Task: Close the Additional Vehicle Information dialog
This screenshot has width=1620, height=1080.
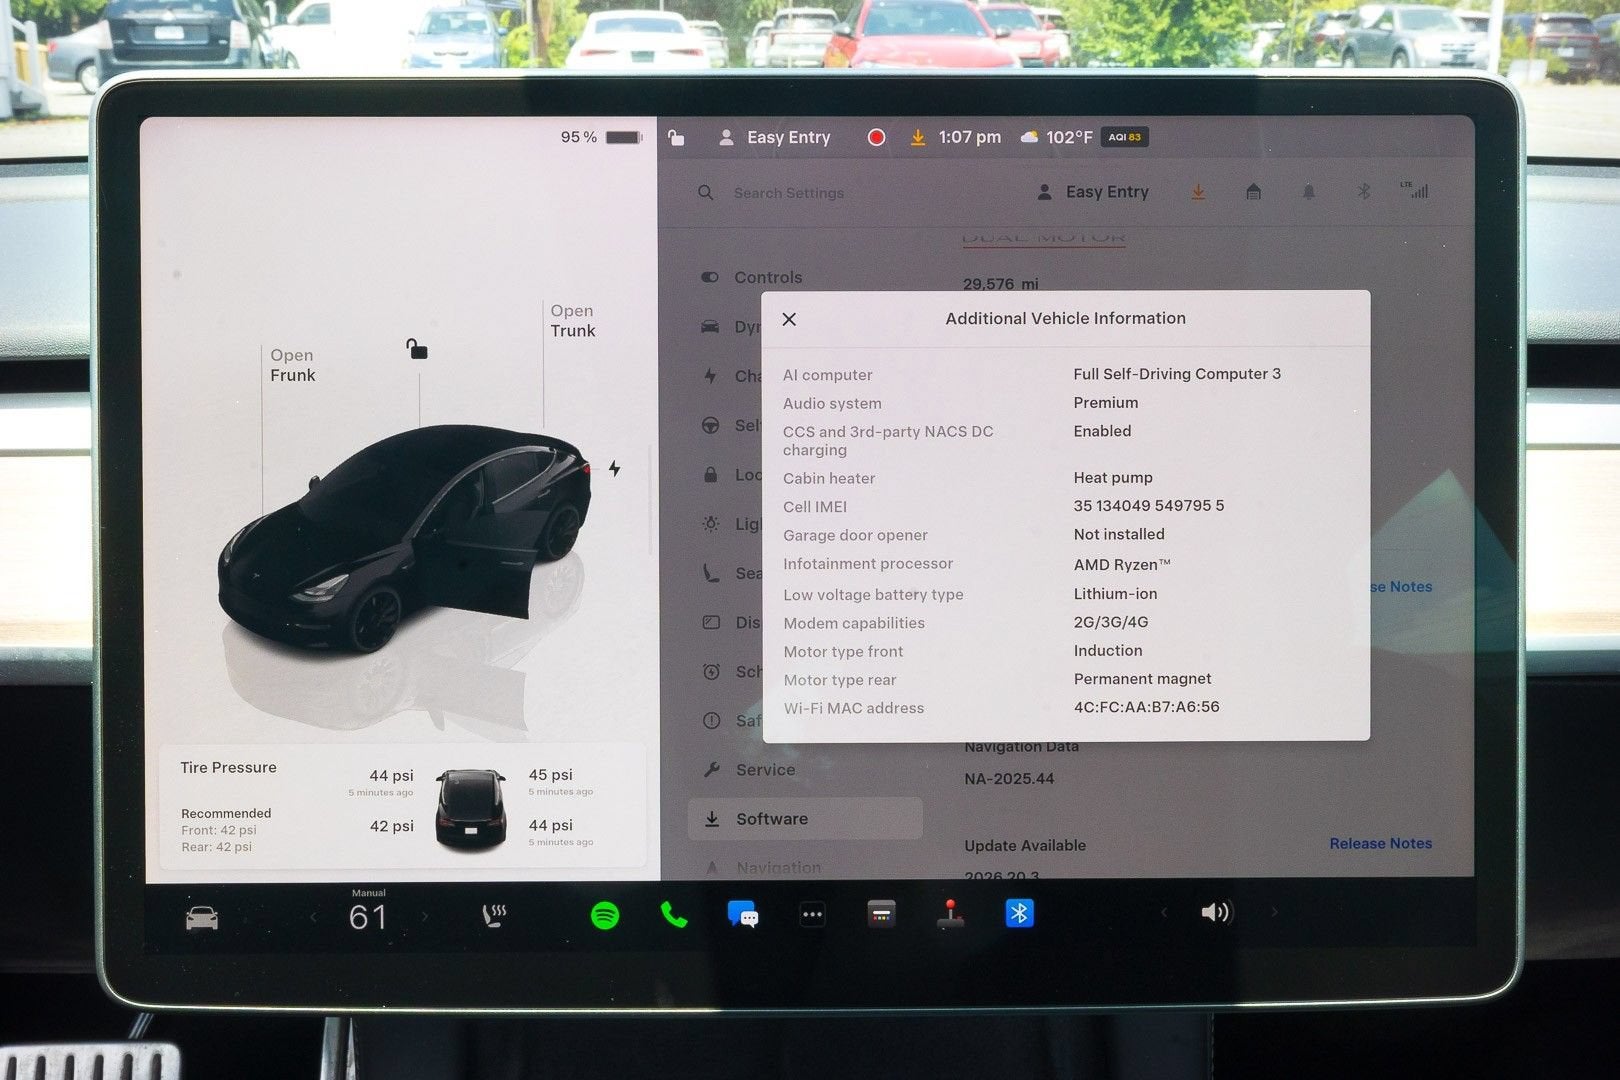Action: point(789,319)
